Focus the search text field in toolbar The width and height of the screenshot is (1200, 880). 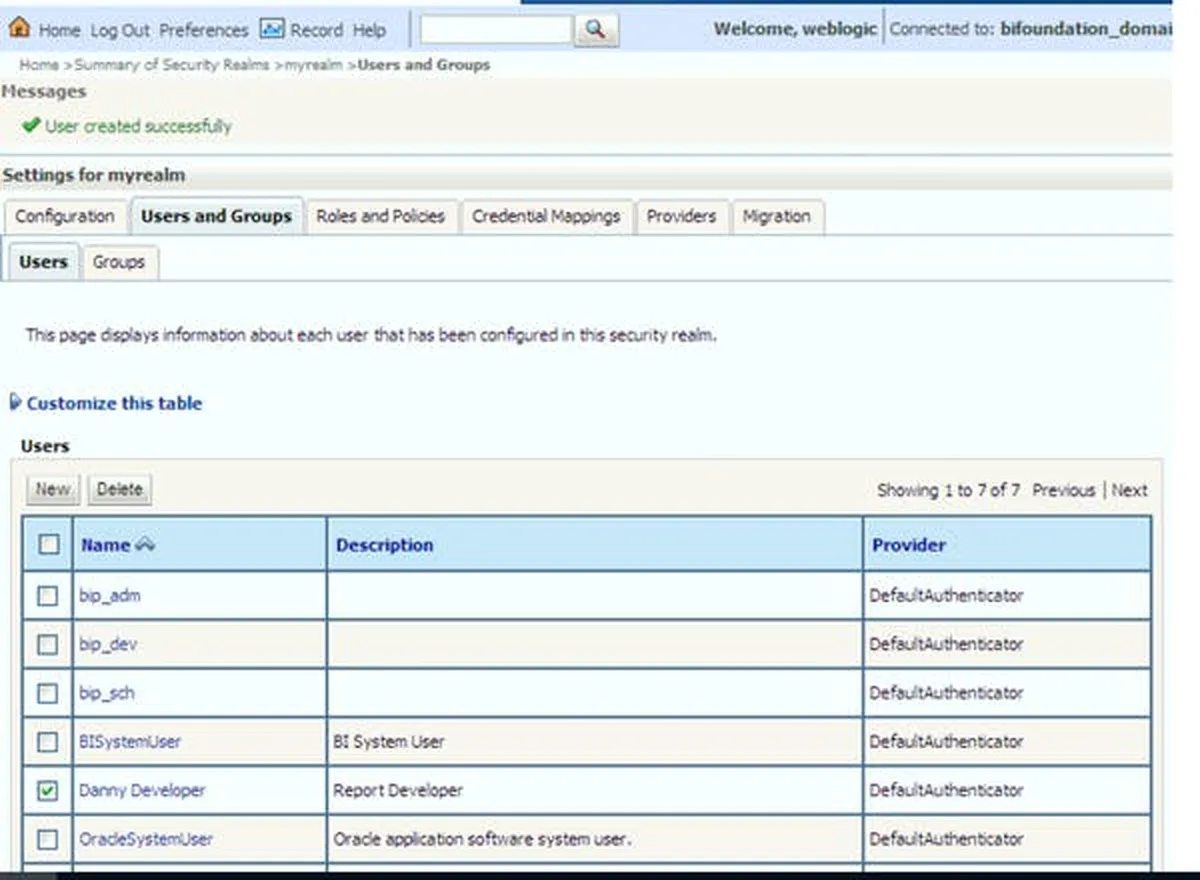(x=496, y=30)
